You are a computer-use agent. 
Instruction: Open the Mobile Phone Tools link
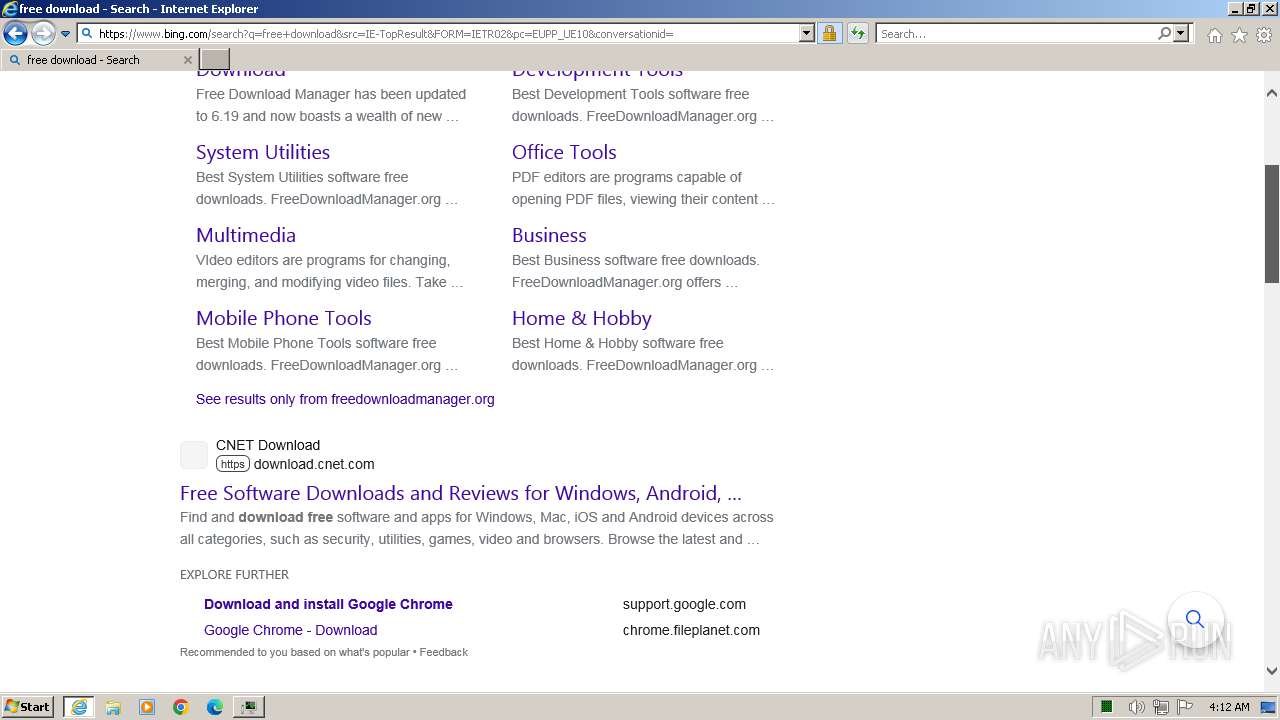click(x=284, y=318)
